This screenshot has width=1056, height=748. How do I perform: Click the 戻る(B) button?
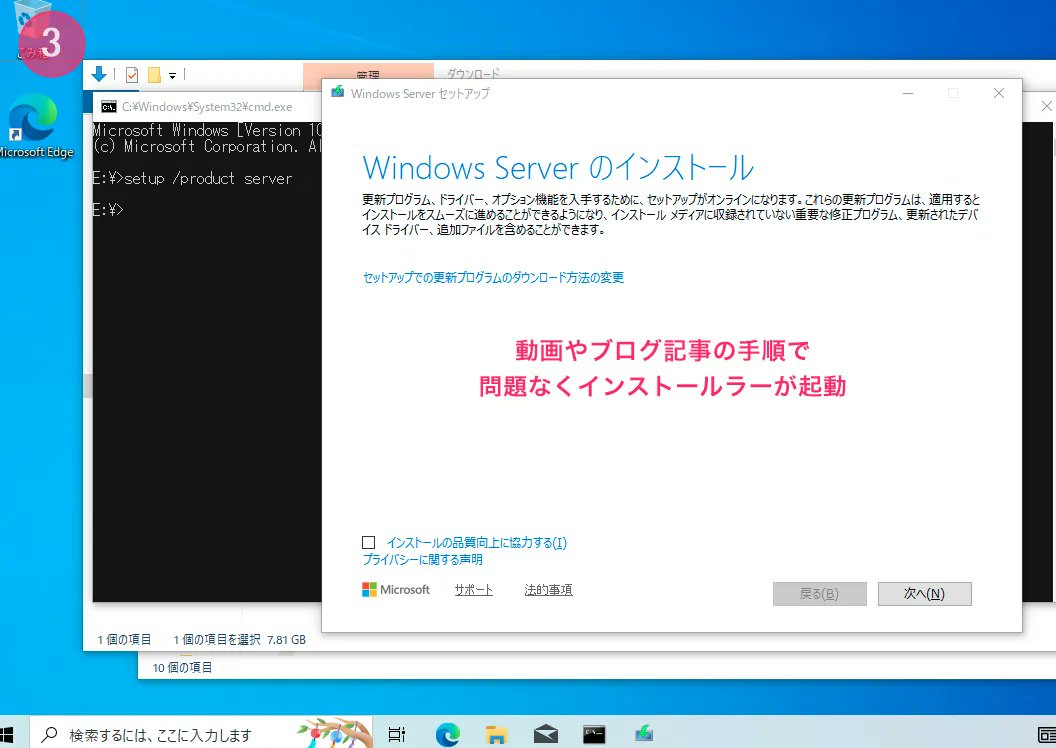[x=820, y=594]
